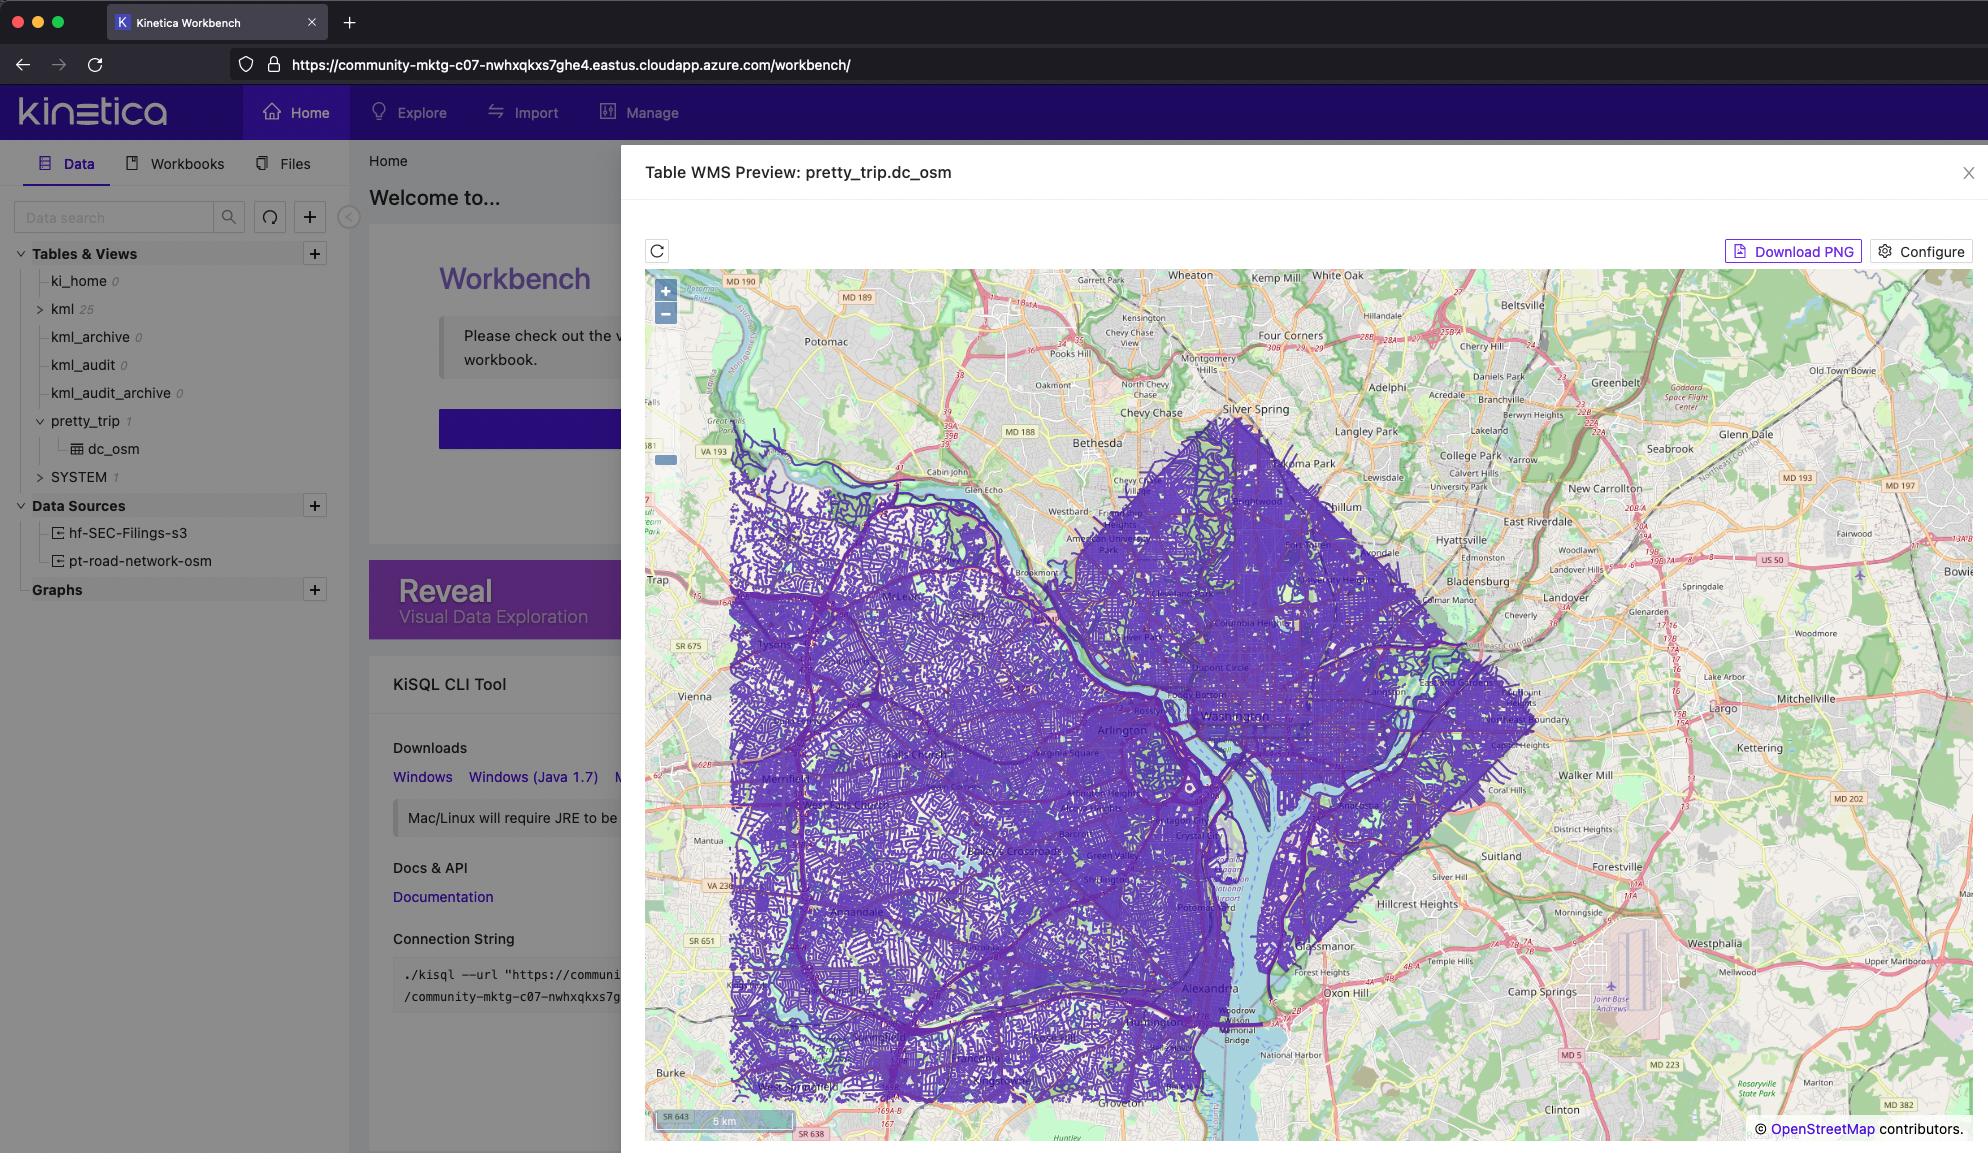This screenshot has height=1153, width=1988.
Task: Click the map zoom out minus button
Action: [666, 314]
